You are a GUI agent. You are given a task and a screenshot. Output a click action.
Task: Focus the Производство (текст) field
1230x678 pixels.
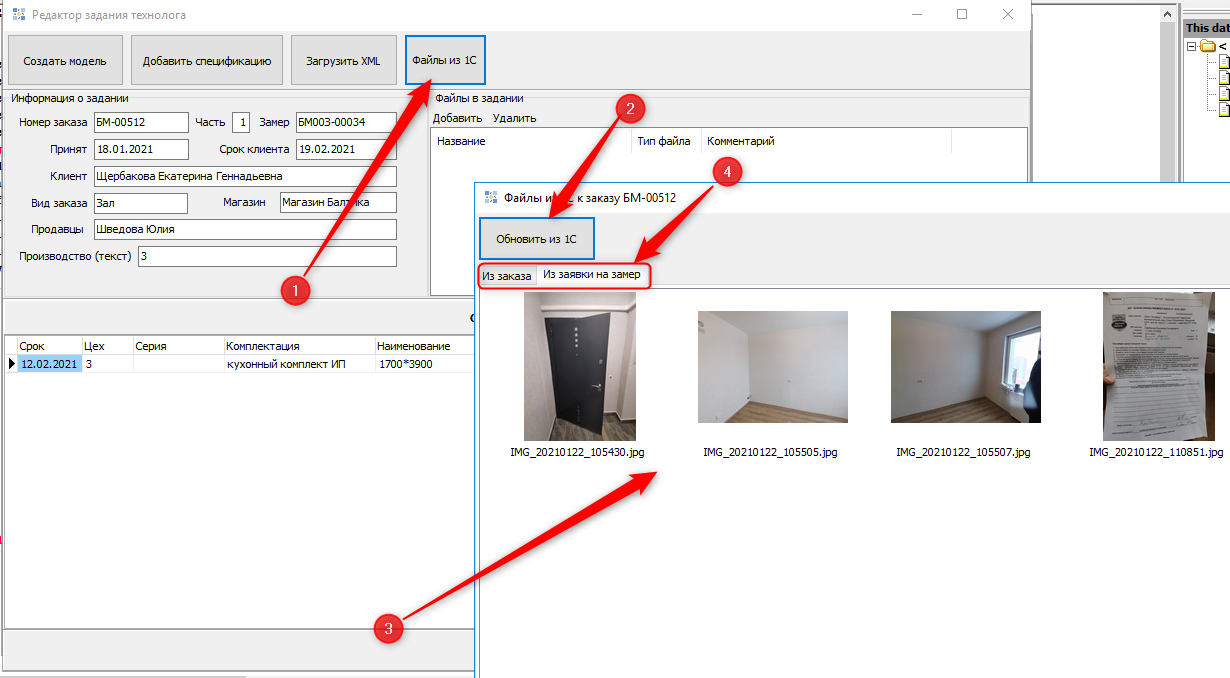(267, 257)
